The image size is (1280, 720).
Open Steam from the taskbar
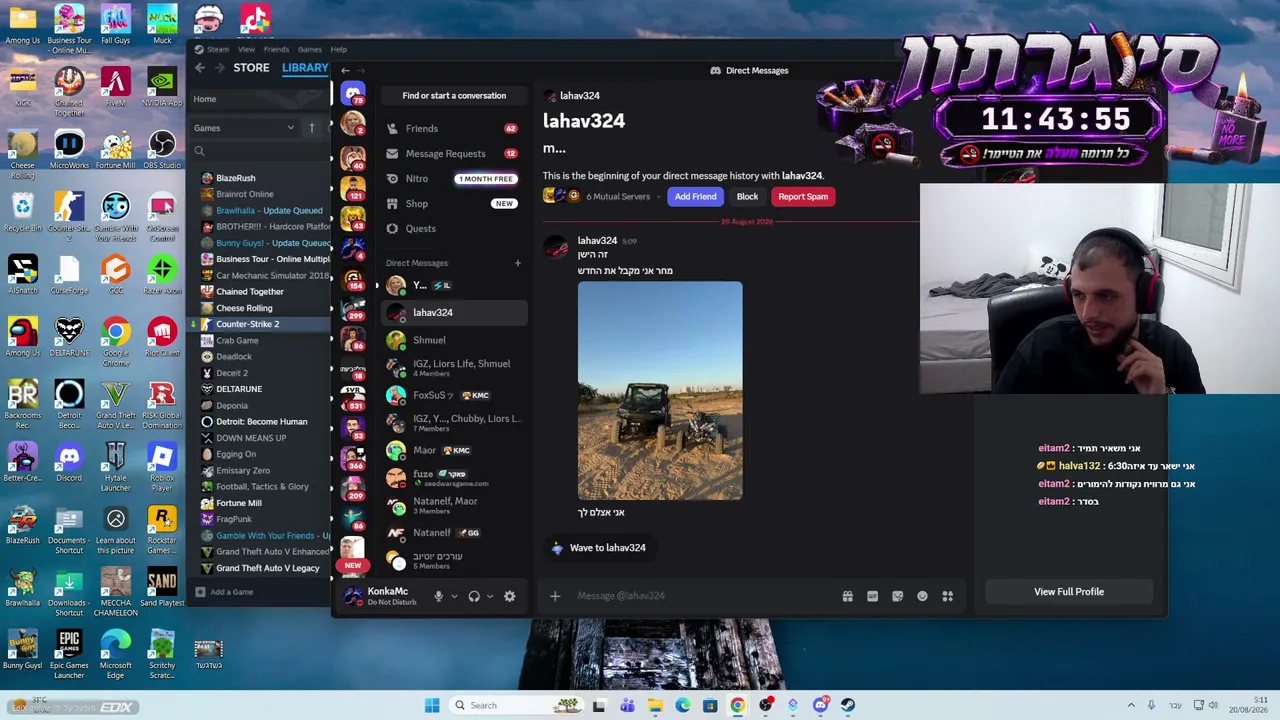[847, 705]
